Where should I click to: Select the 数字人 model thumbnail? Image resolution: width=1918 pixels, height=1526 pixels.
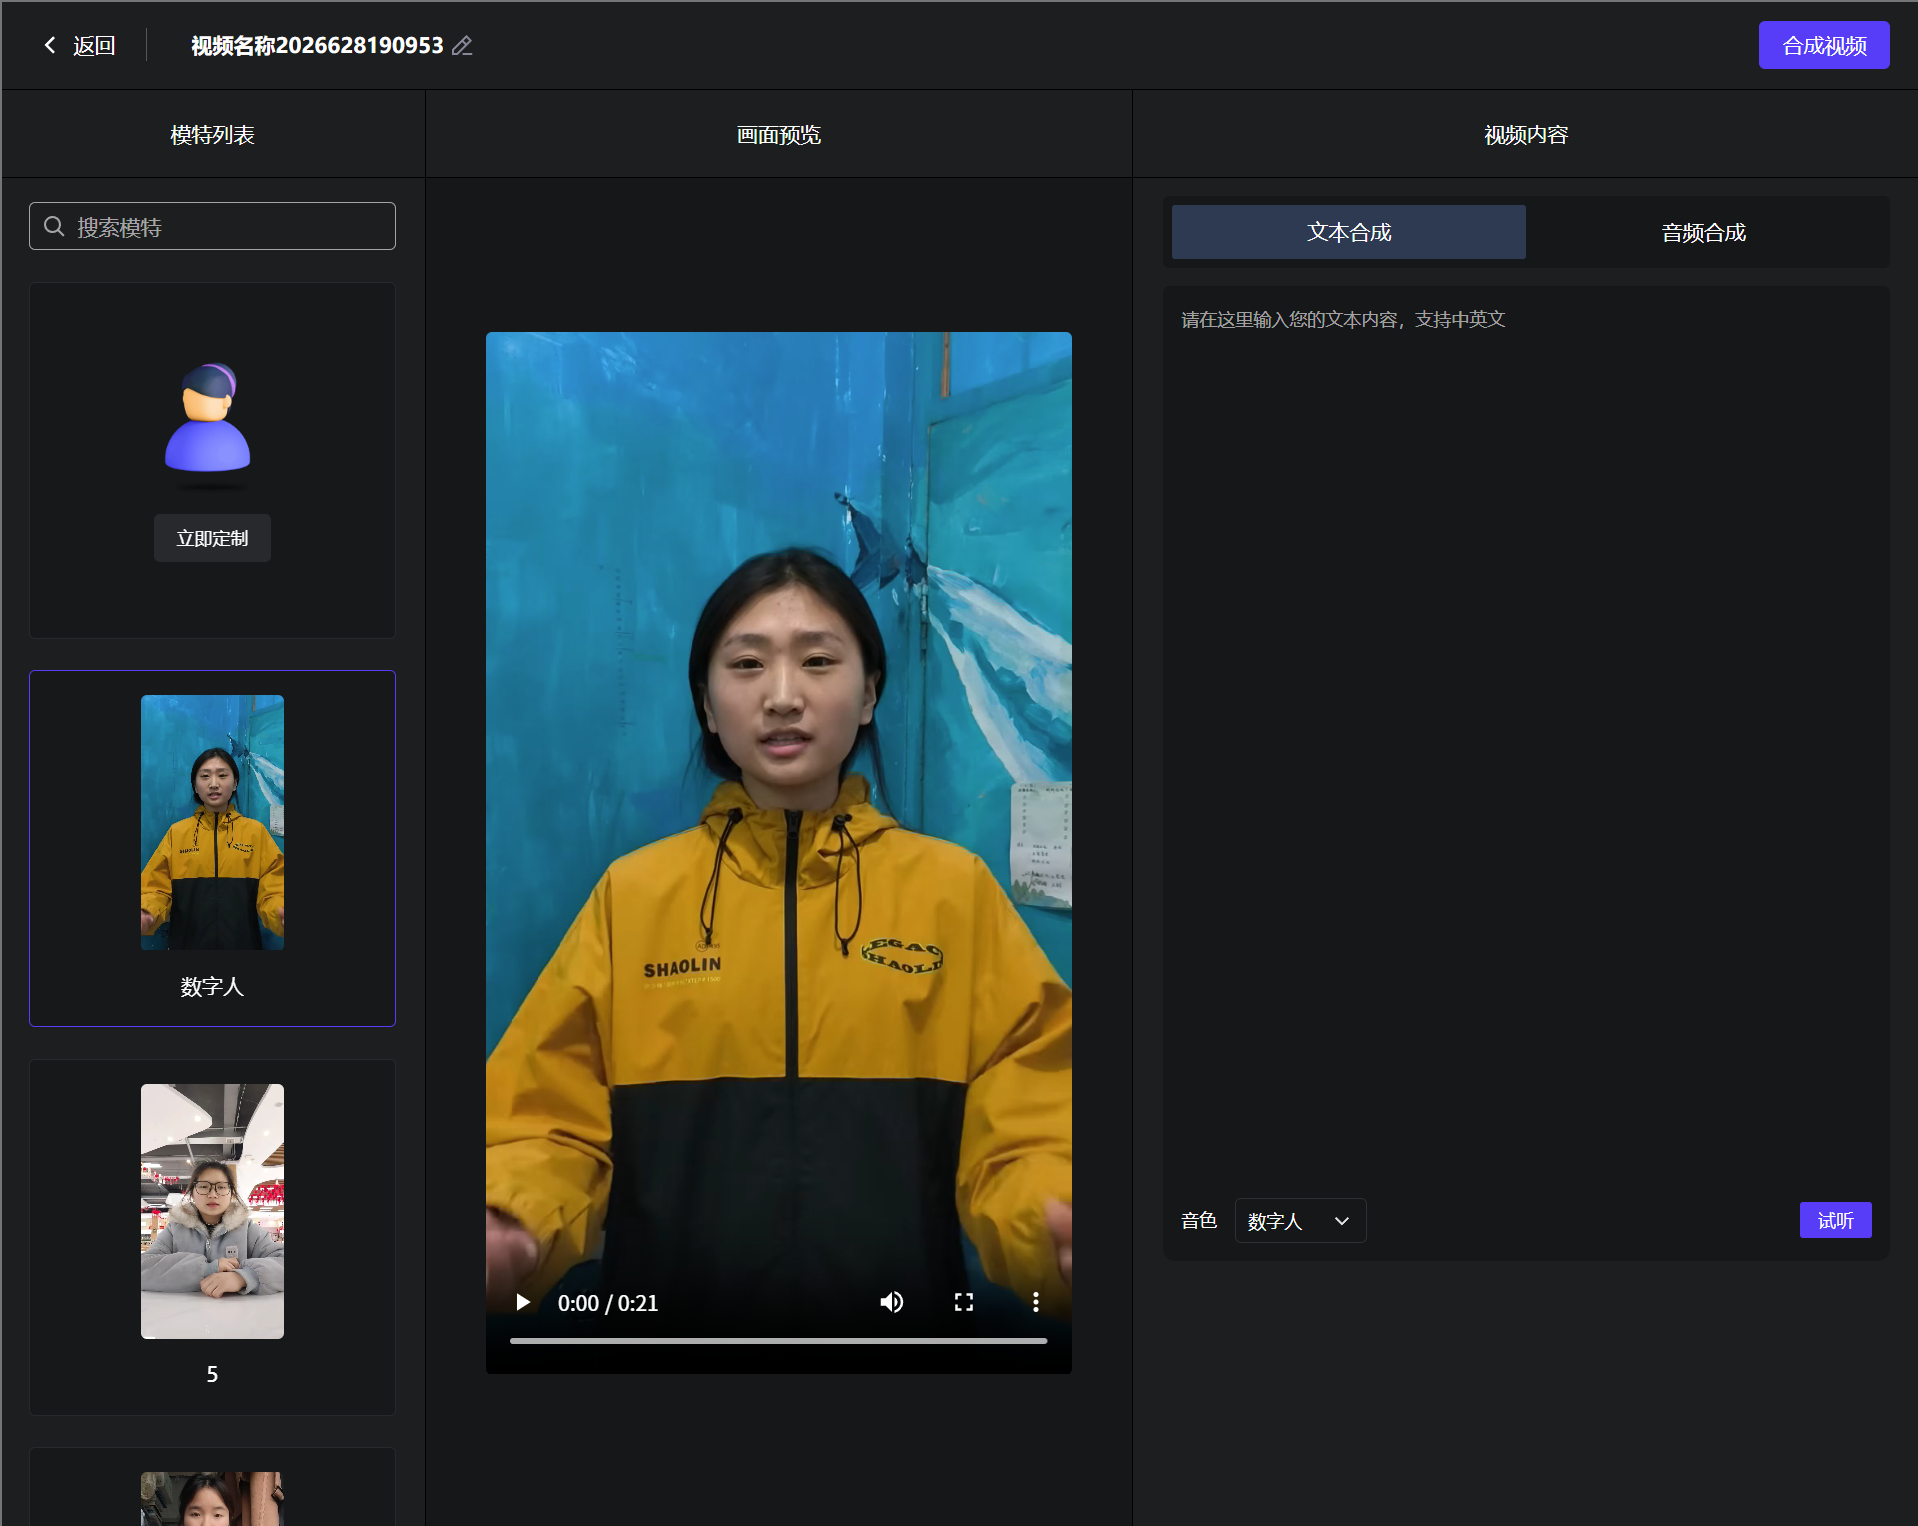point(212,822)
